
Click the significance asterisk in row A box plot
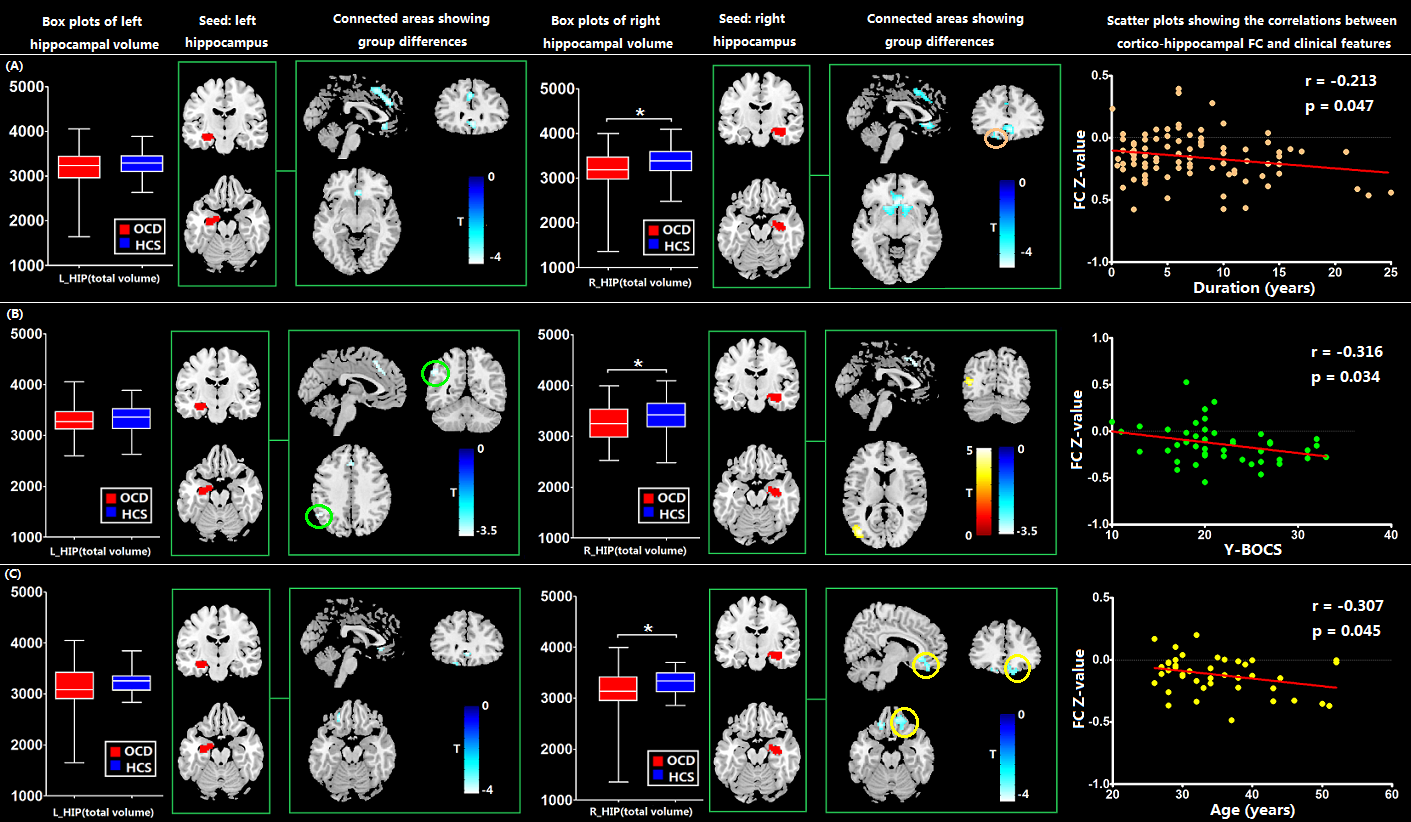(639, 113)
